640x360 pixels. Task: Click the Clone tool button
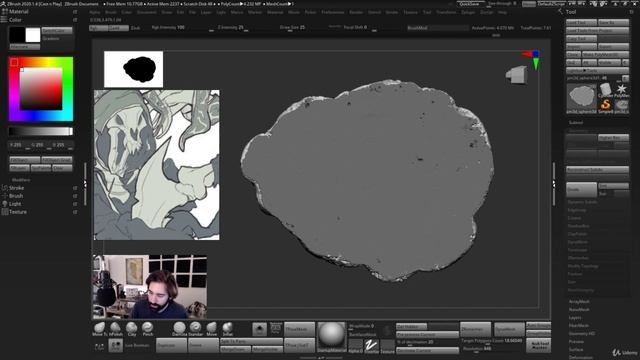(x=573, y=54)
